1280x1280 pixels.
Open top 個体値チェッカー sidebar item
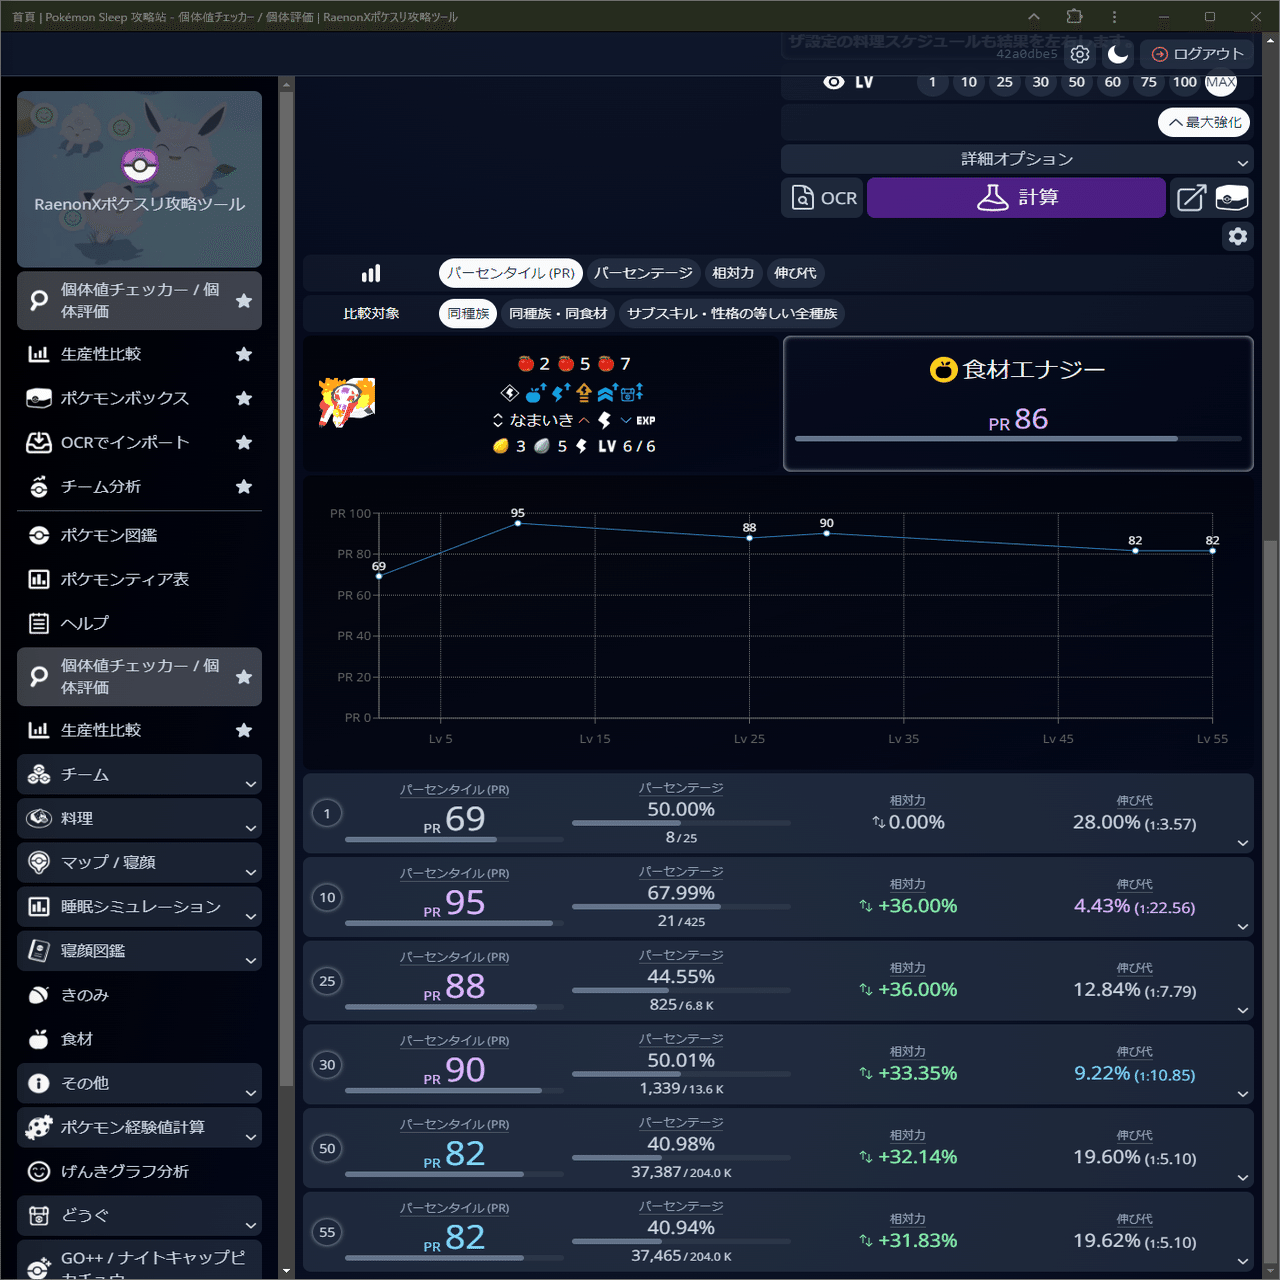coord(139,300)
